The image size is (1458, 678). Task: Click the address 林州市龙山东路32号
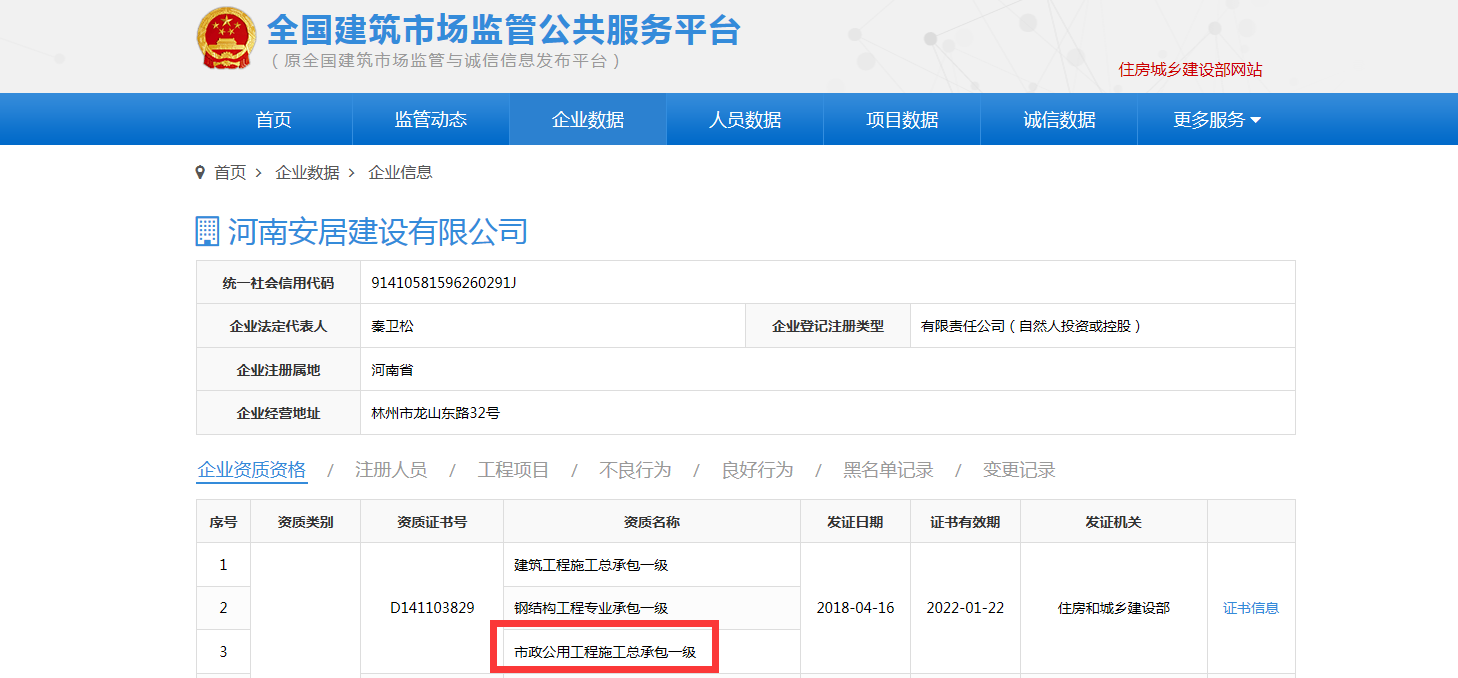pos(435,413)
